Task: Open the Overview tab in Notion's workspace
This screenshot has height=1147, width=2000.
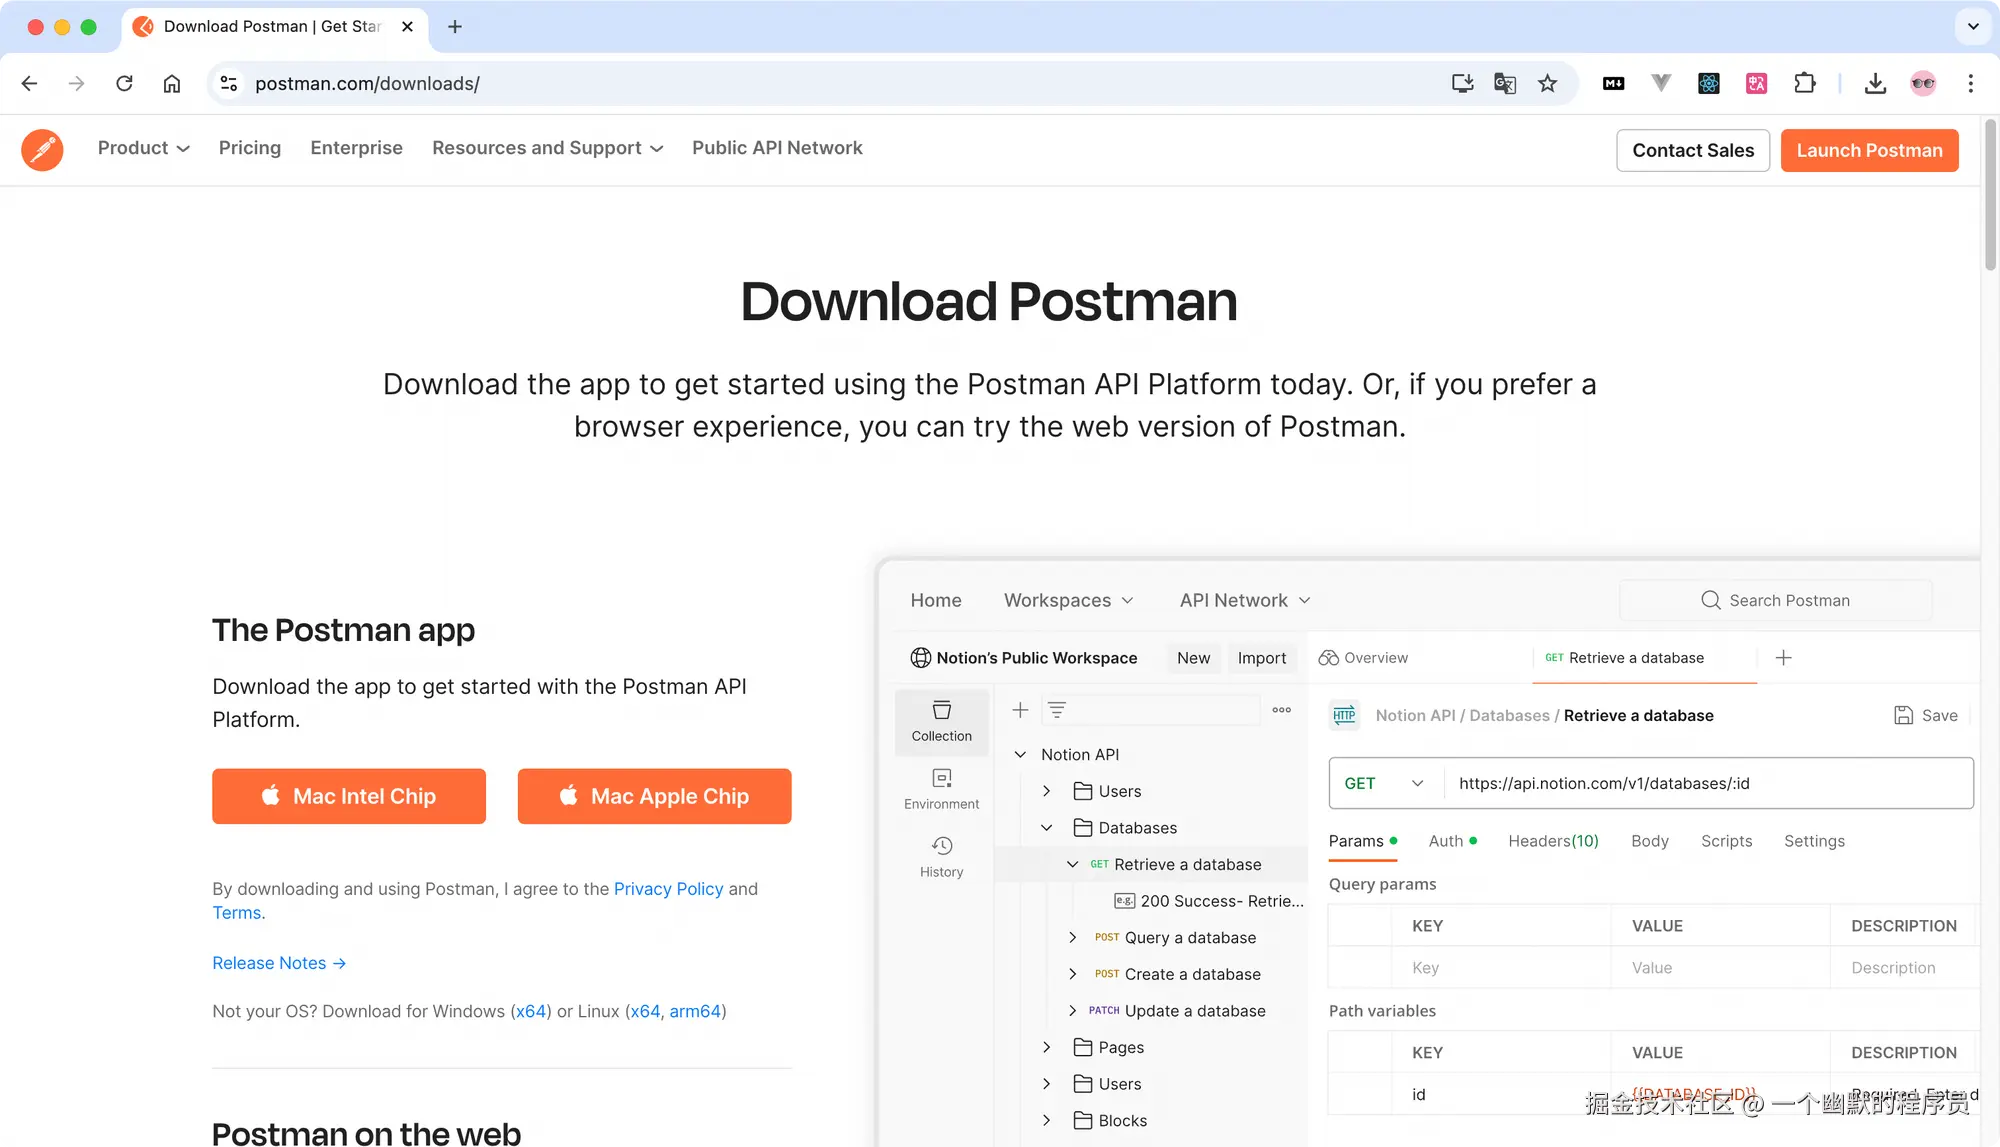Action: [x=1376, y=657]
